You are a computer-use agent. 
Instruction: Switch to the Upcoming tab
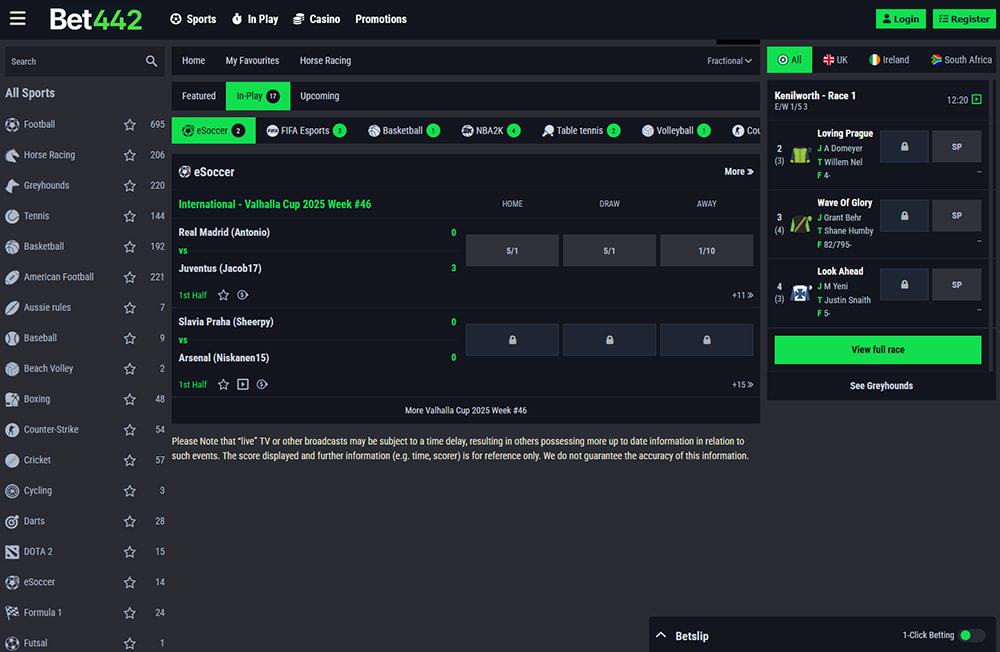pos(319,96)
